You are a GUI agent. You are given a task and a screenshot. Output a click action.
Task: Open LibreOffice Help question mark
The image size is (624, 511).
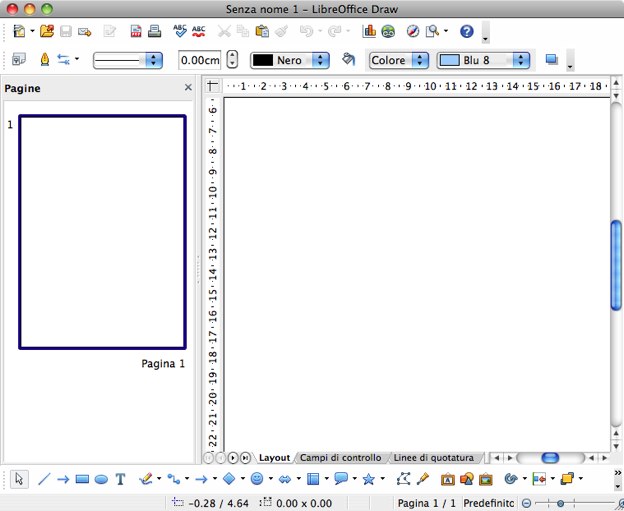click(x=466, y=31)
